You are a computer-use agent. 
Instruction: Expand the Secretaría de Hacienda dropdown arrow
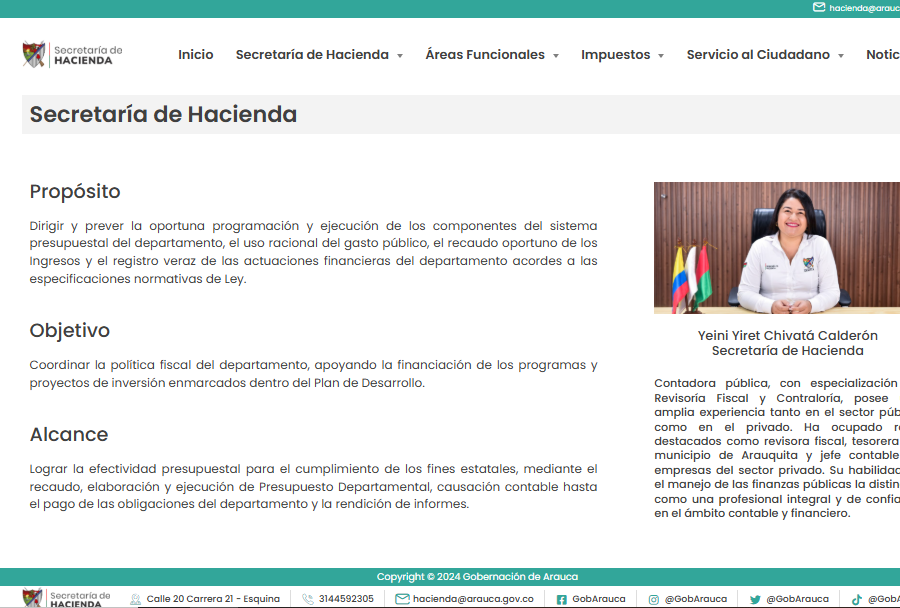(400, 56)
